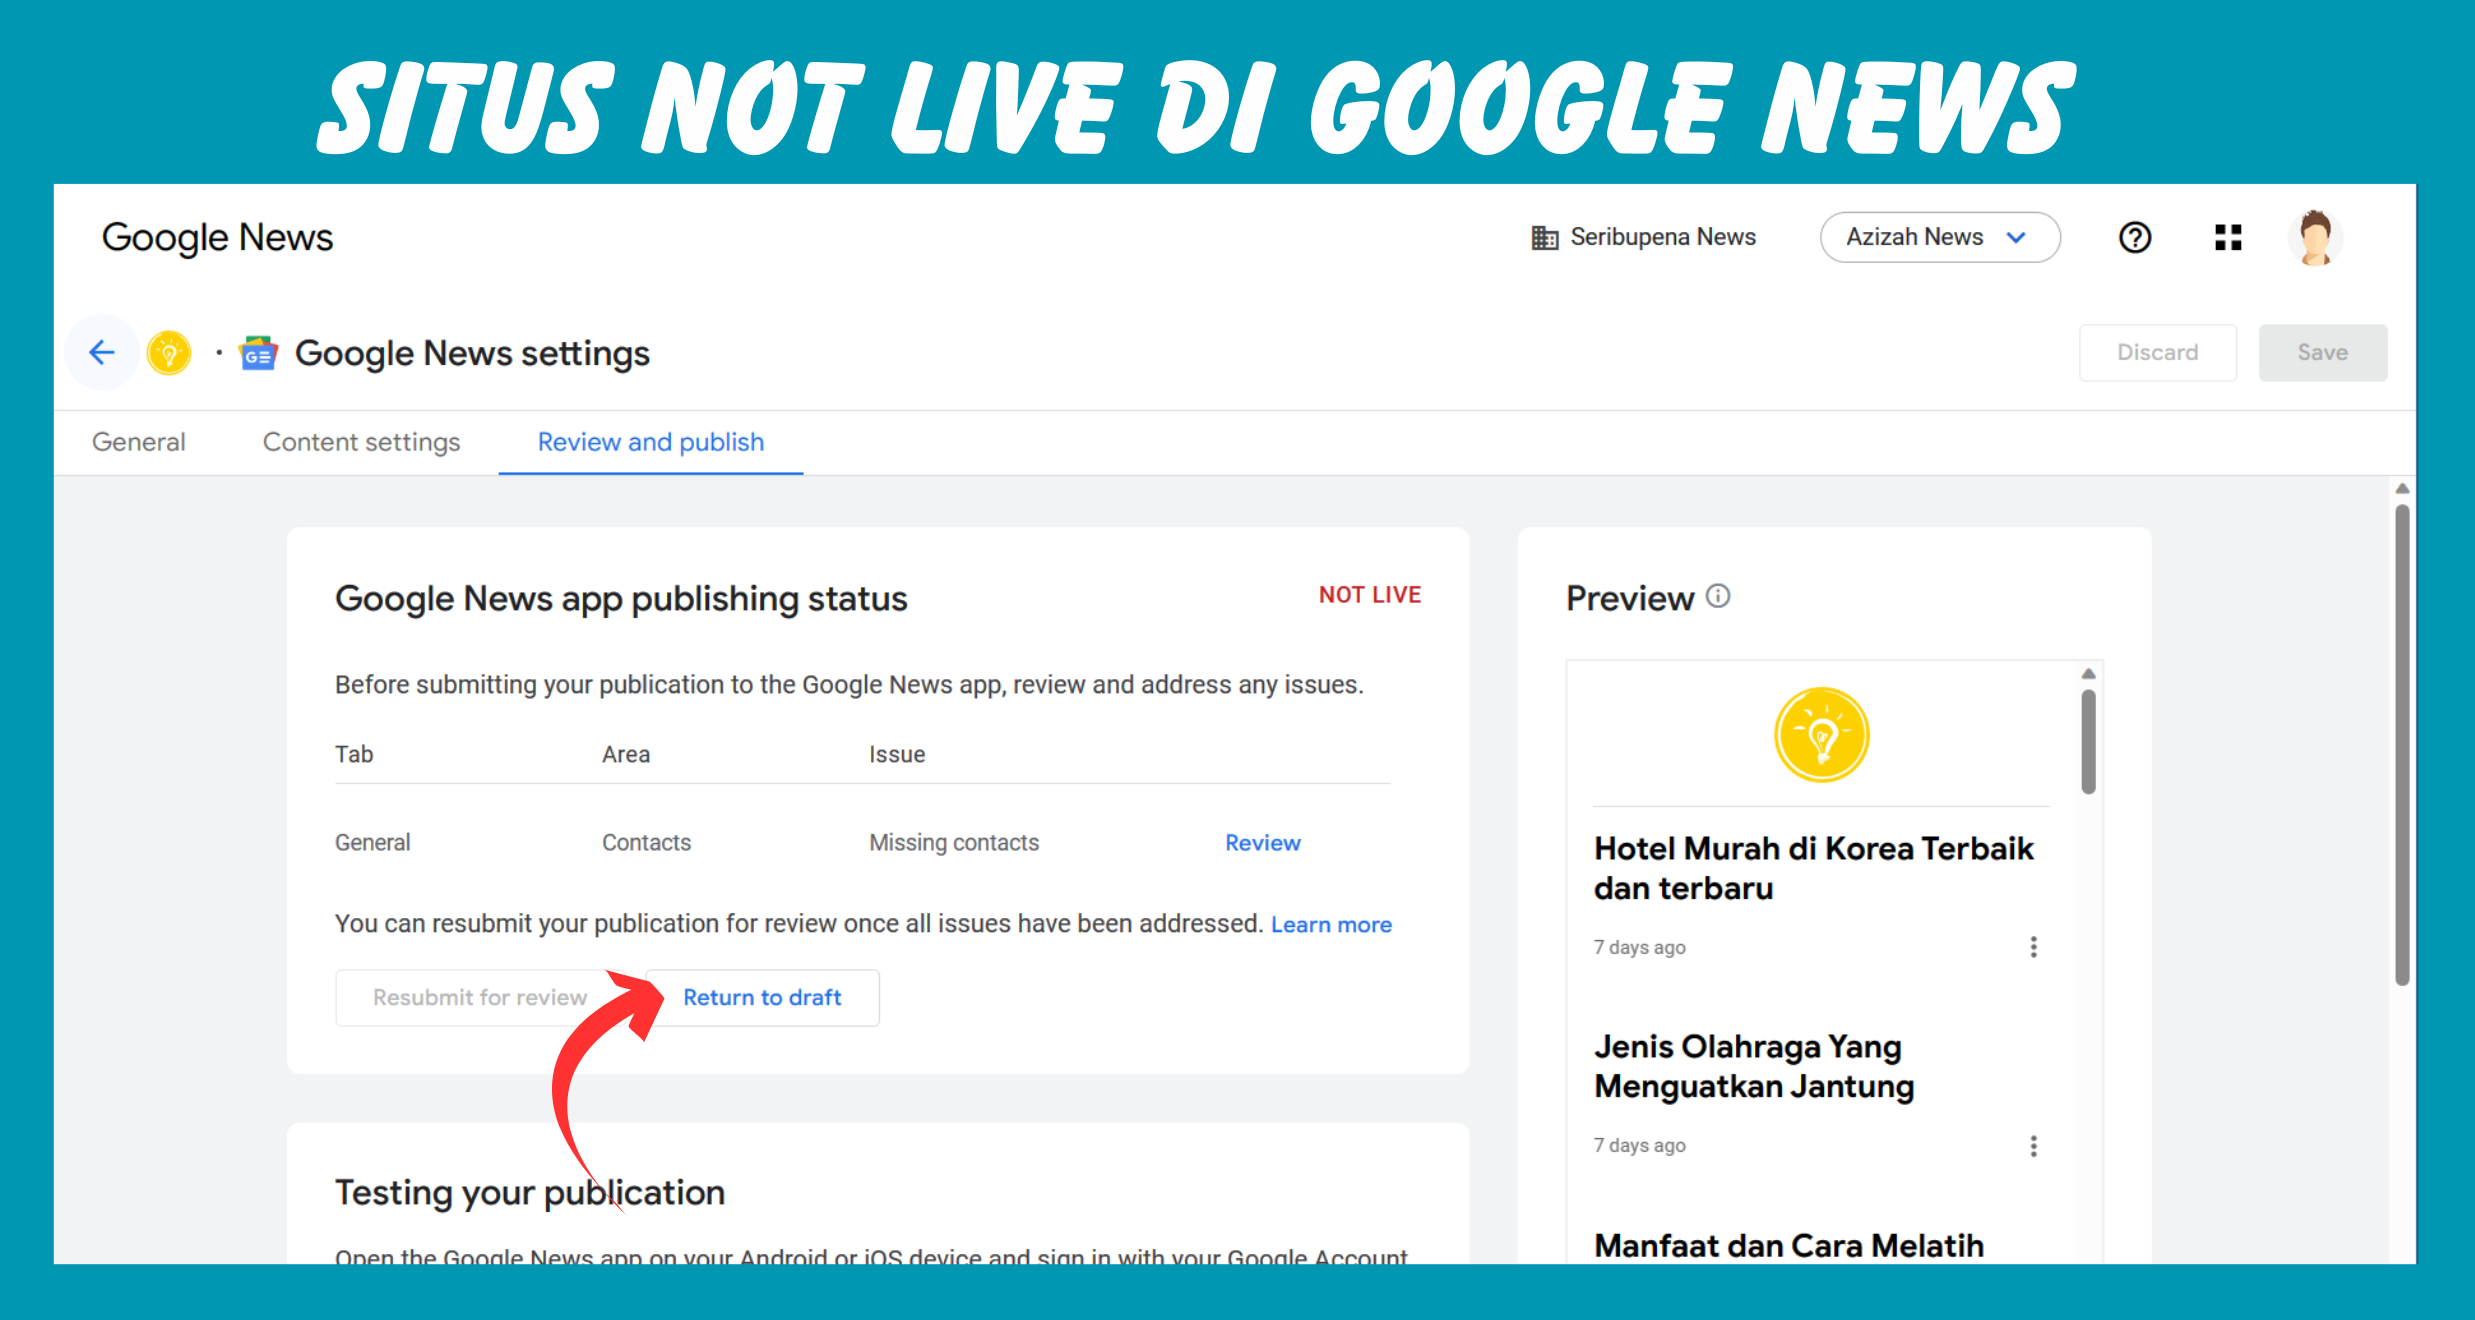Click the Google News app publishing status heading
The width and height of the screenshot is (2475, 1320).
pos(621,599)
